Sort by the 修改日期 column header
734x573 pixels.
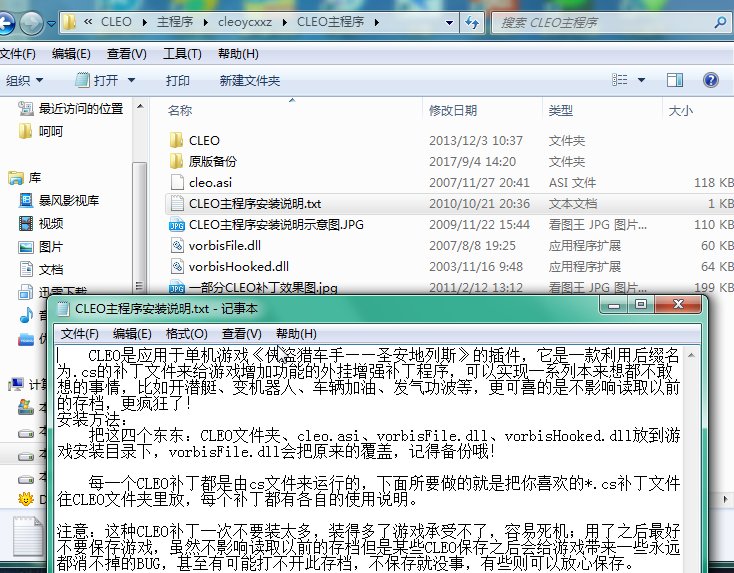453,110
